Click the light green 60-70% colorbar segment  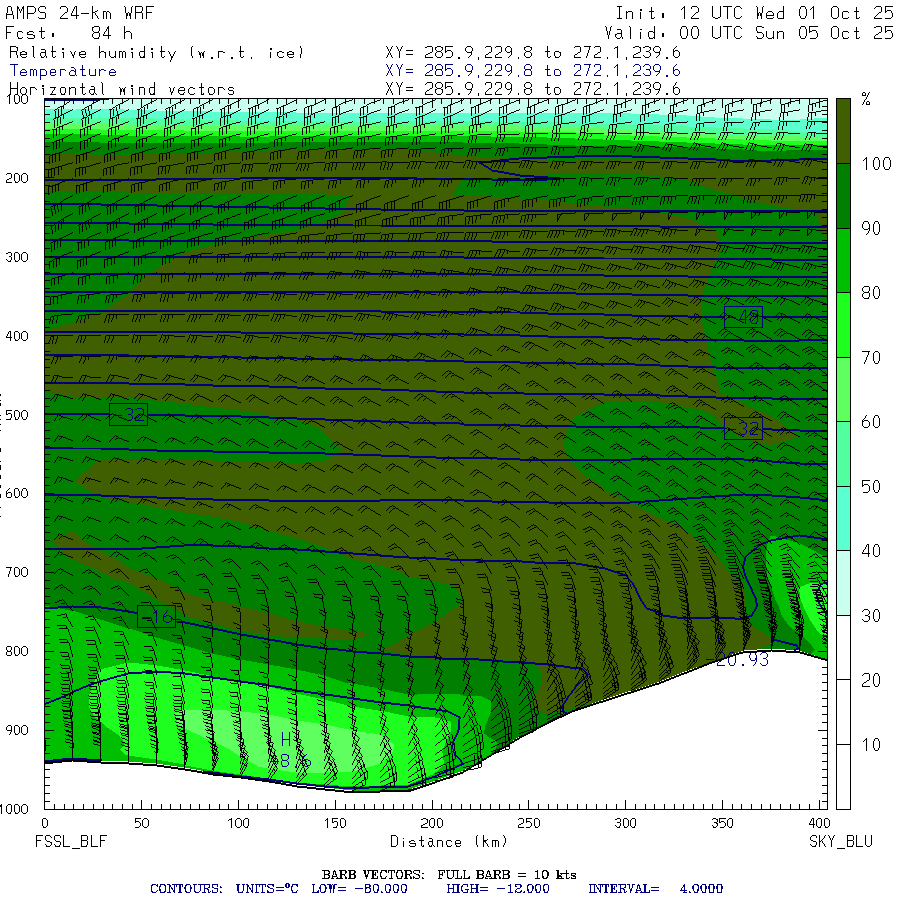(x=843, y=389)
